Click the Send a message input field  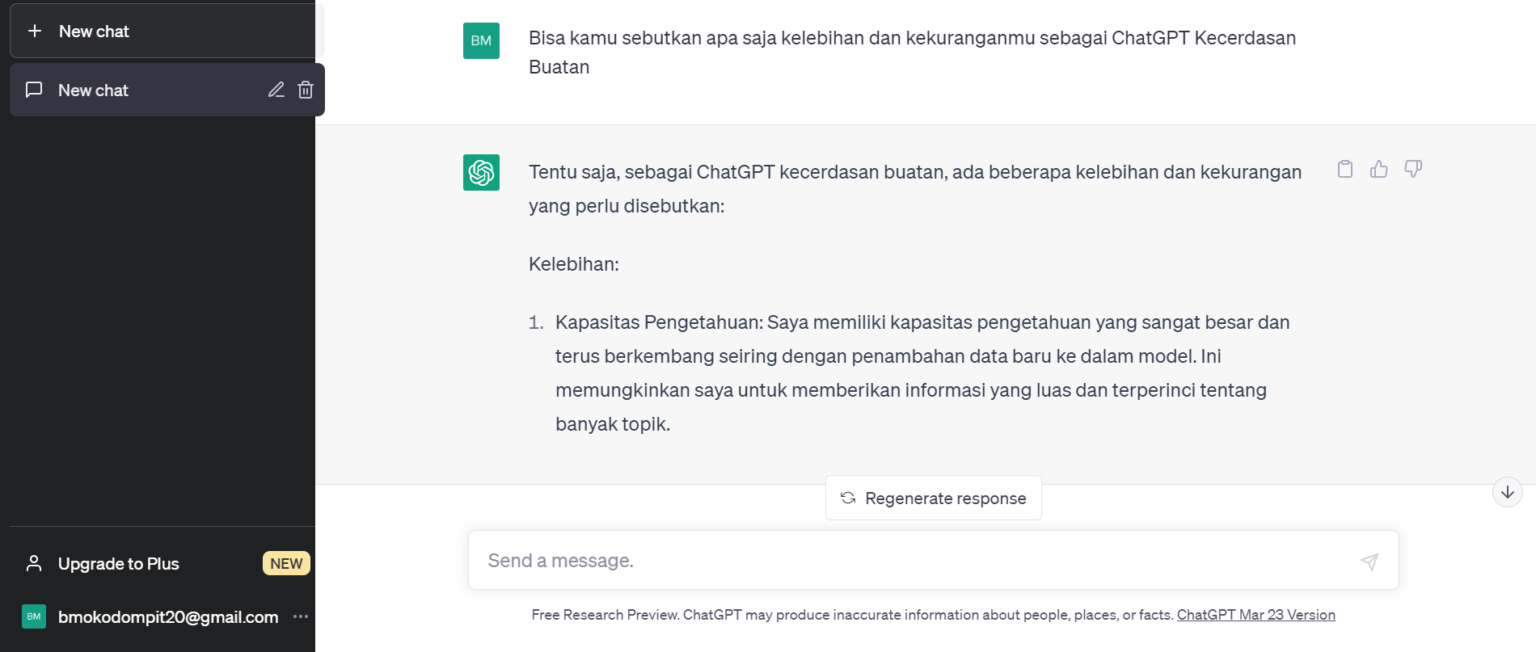pyautogui.click(x=900, y=560)
